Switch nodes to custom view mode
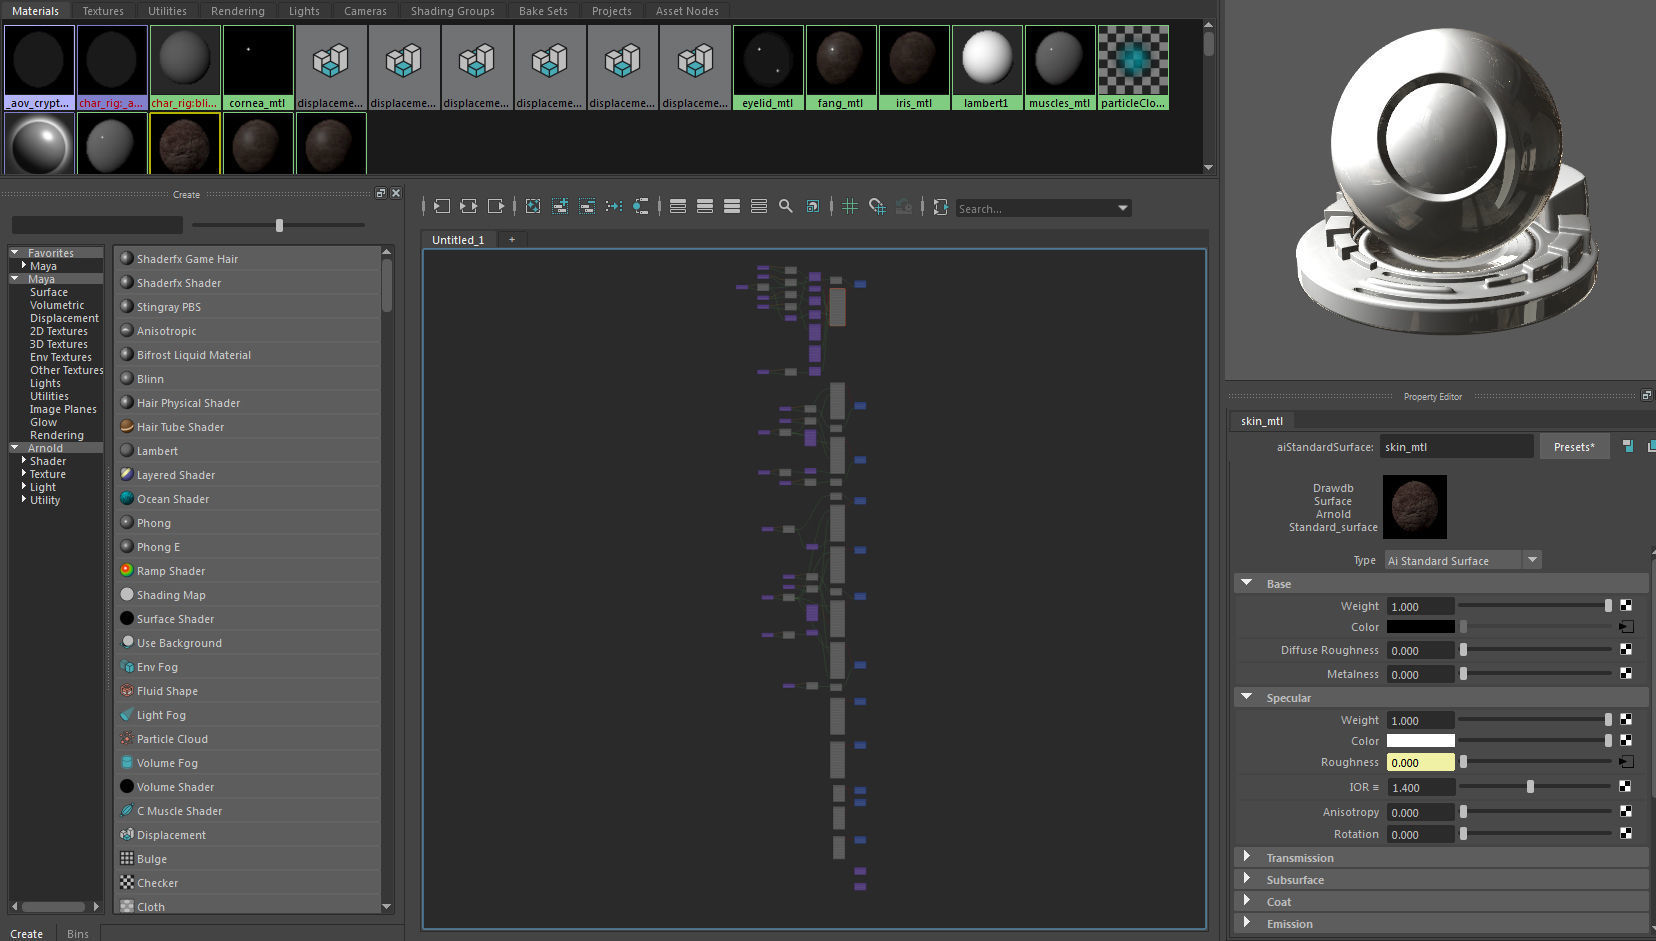Image resolution: width=1656 pixels, height=941 pixels. coord(759,206)
